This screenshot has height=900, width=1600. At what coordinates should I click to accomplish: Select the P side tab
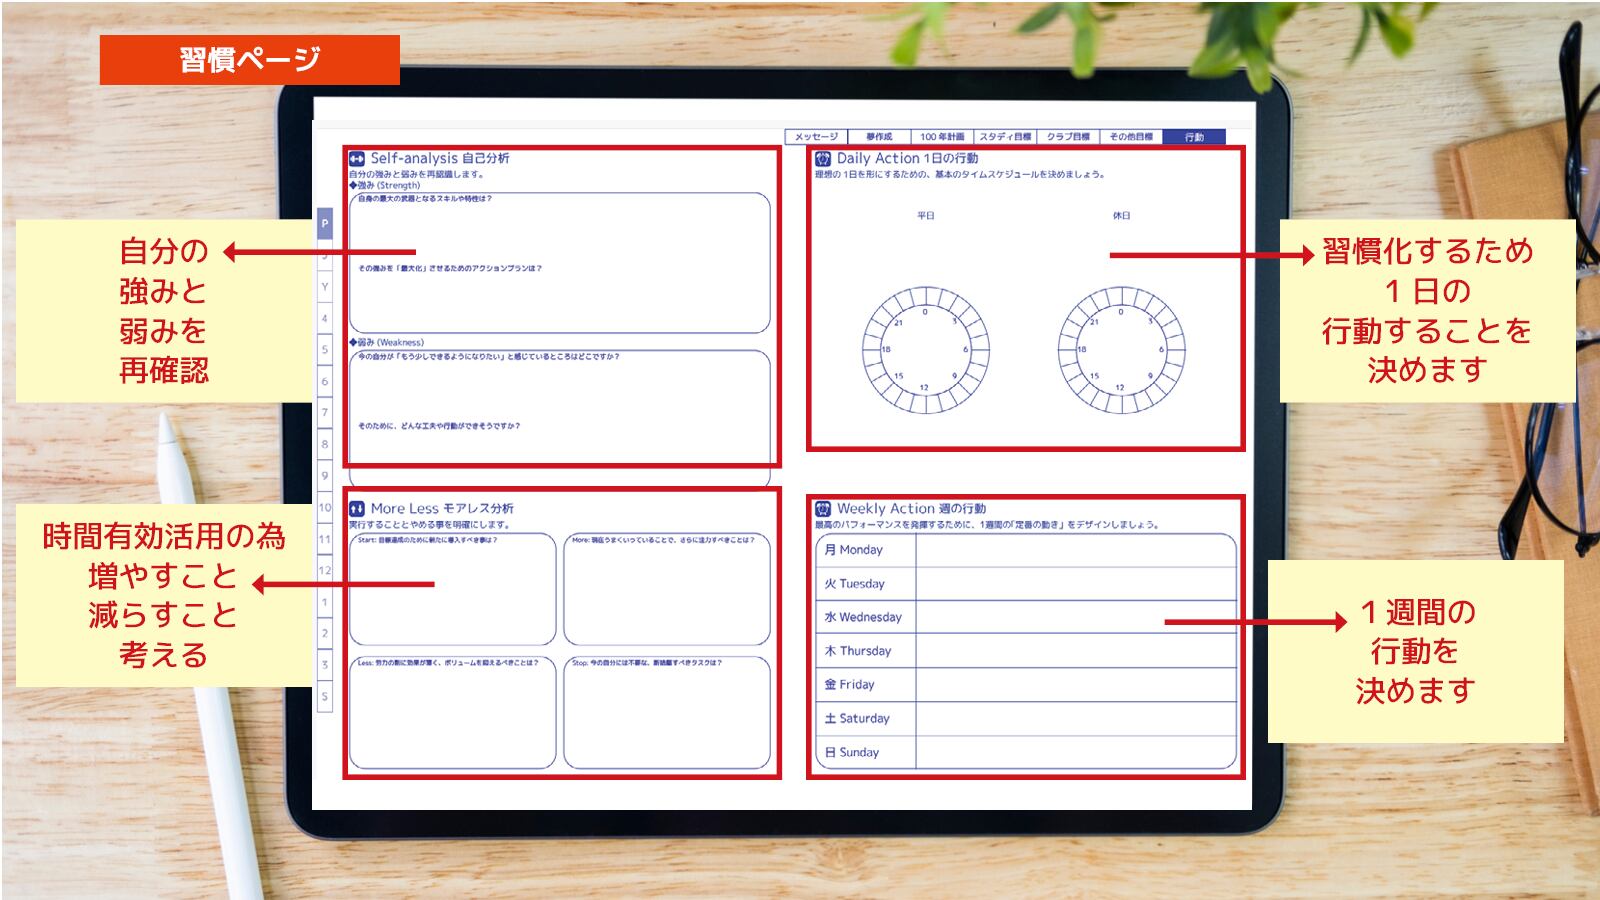point(324,224)
